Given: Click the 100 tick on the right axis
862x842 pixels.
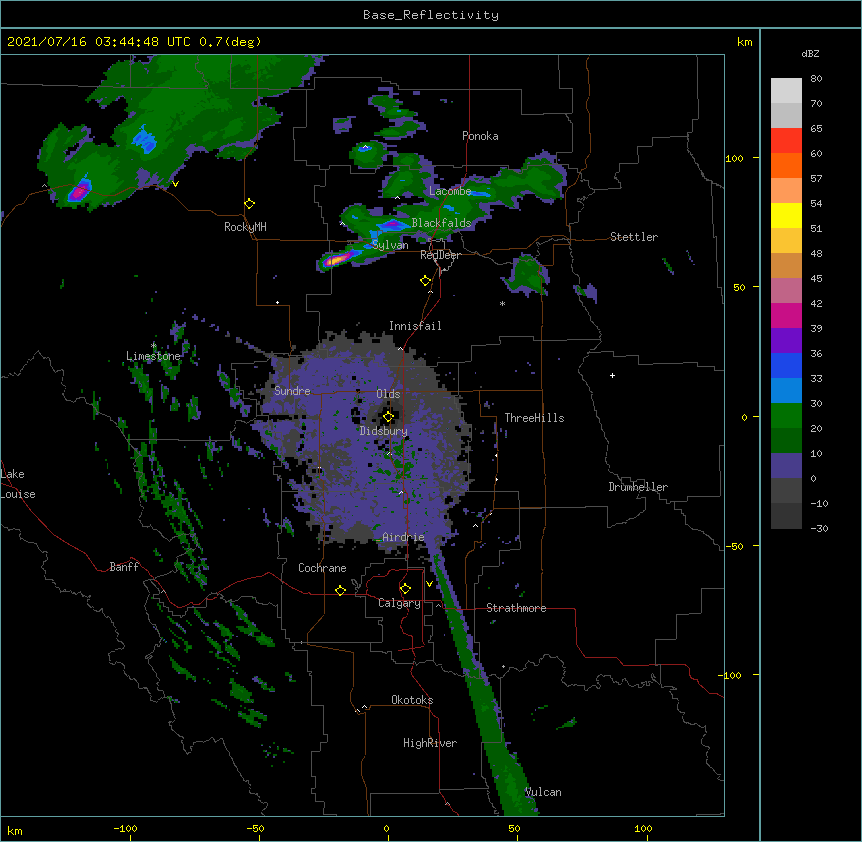Looking at the screenshot, I should (734, 158).
